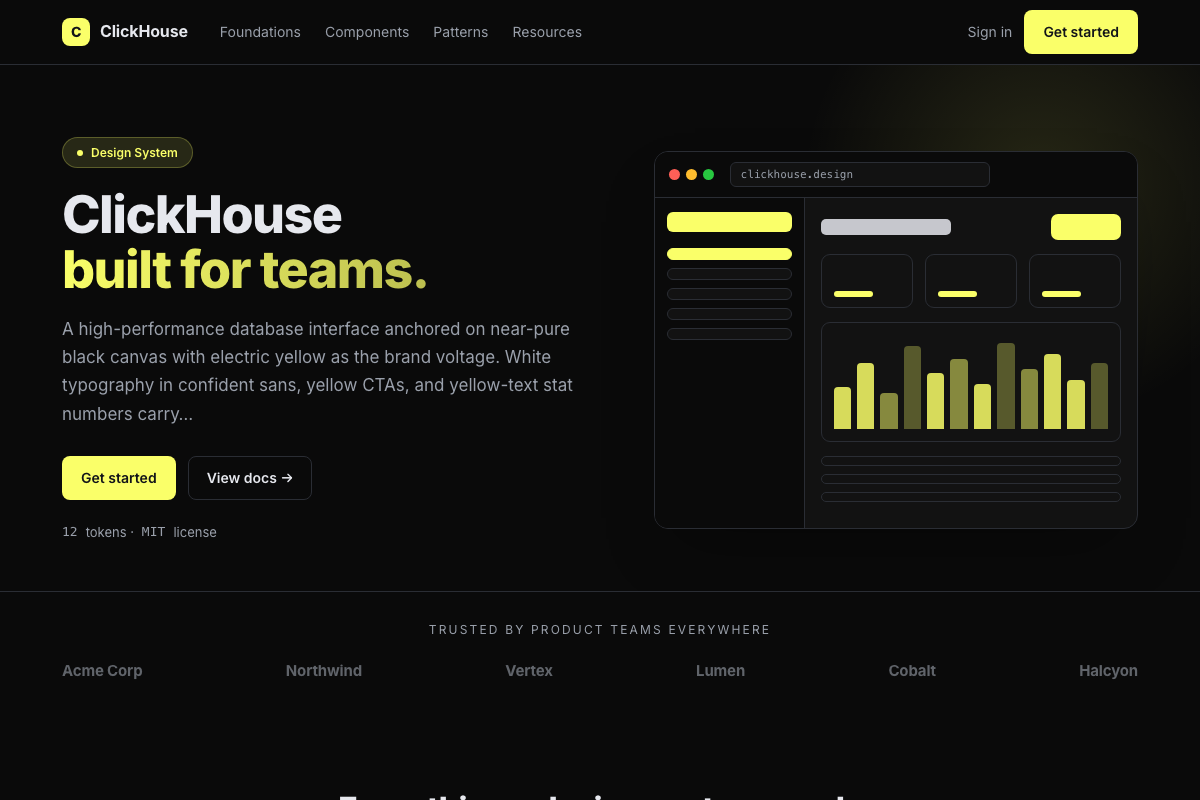Viewport: 1200px width, 800px height.
Task: Click Get started button in the navbar
Action: [1081, 32]
